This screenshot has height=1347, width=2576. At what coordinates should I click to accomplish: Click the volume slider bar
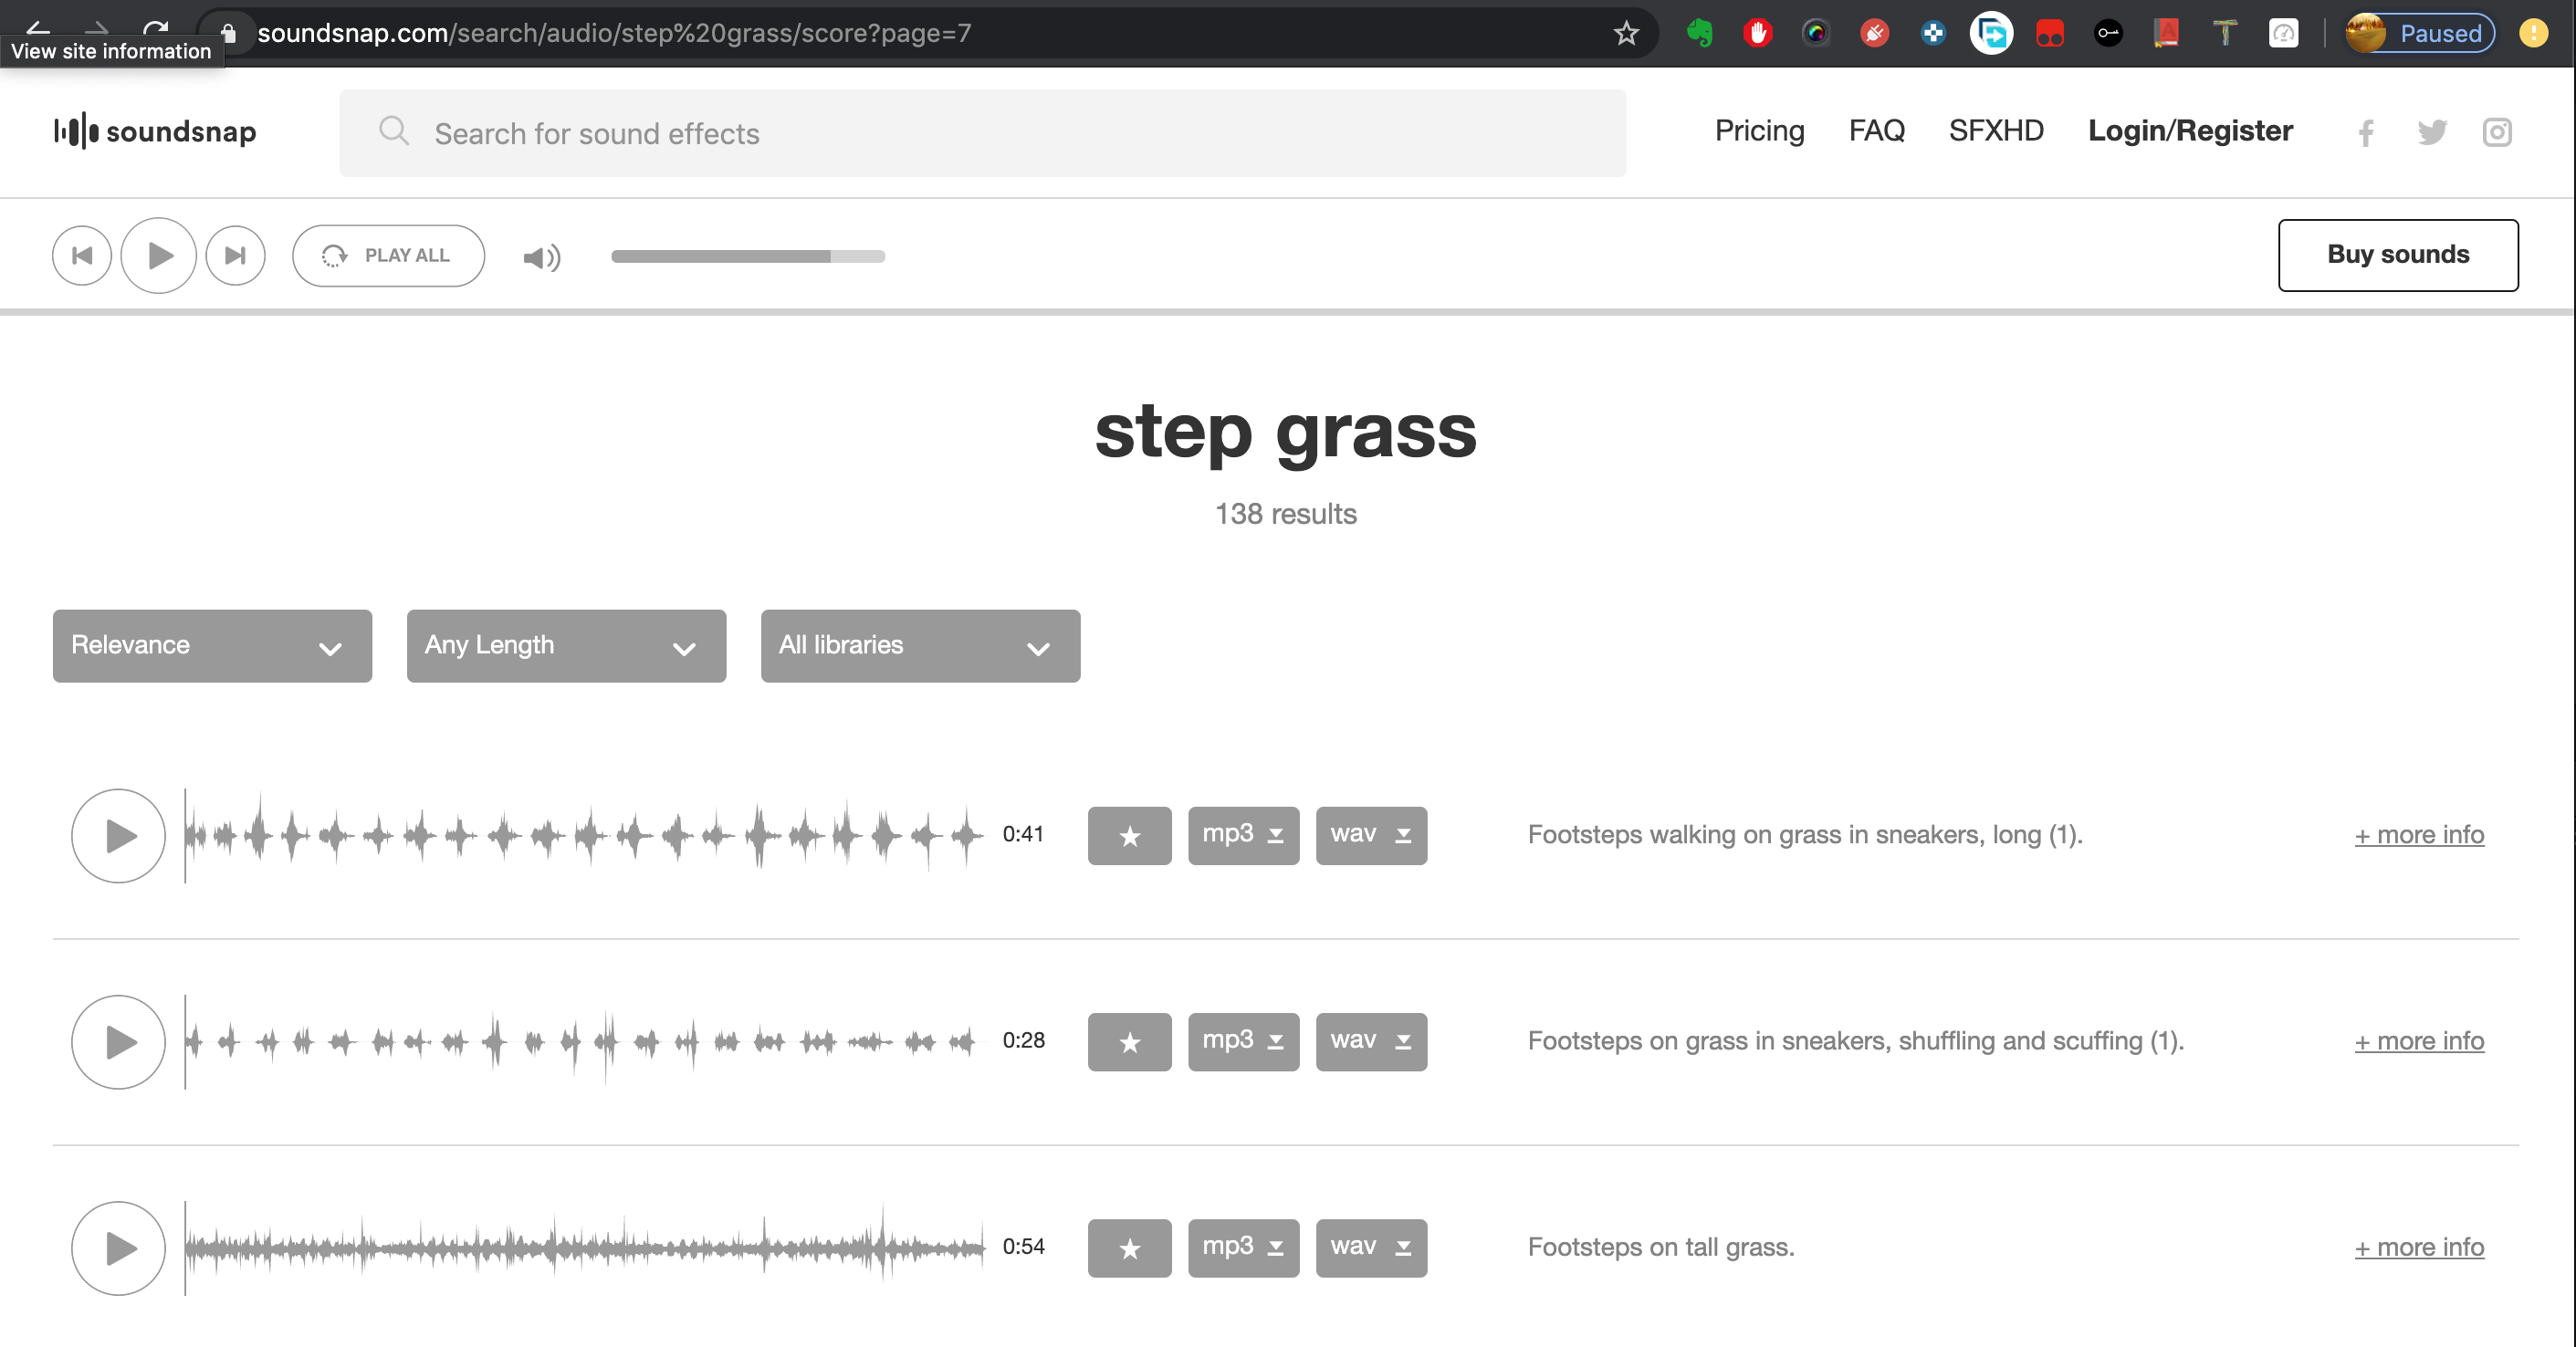(747, 256)
